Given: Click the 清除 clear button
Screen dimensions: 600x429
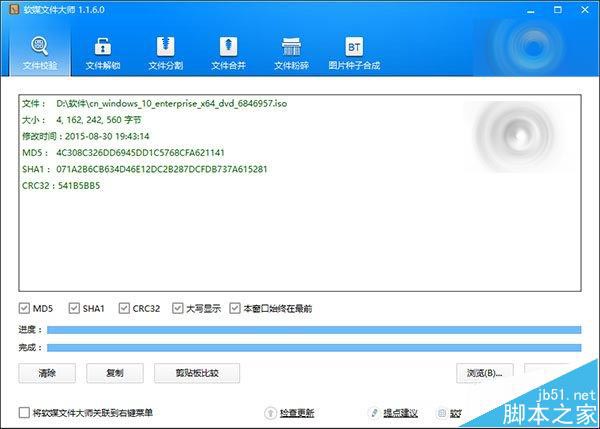Looking at the screenshot, I should point(47,373).
